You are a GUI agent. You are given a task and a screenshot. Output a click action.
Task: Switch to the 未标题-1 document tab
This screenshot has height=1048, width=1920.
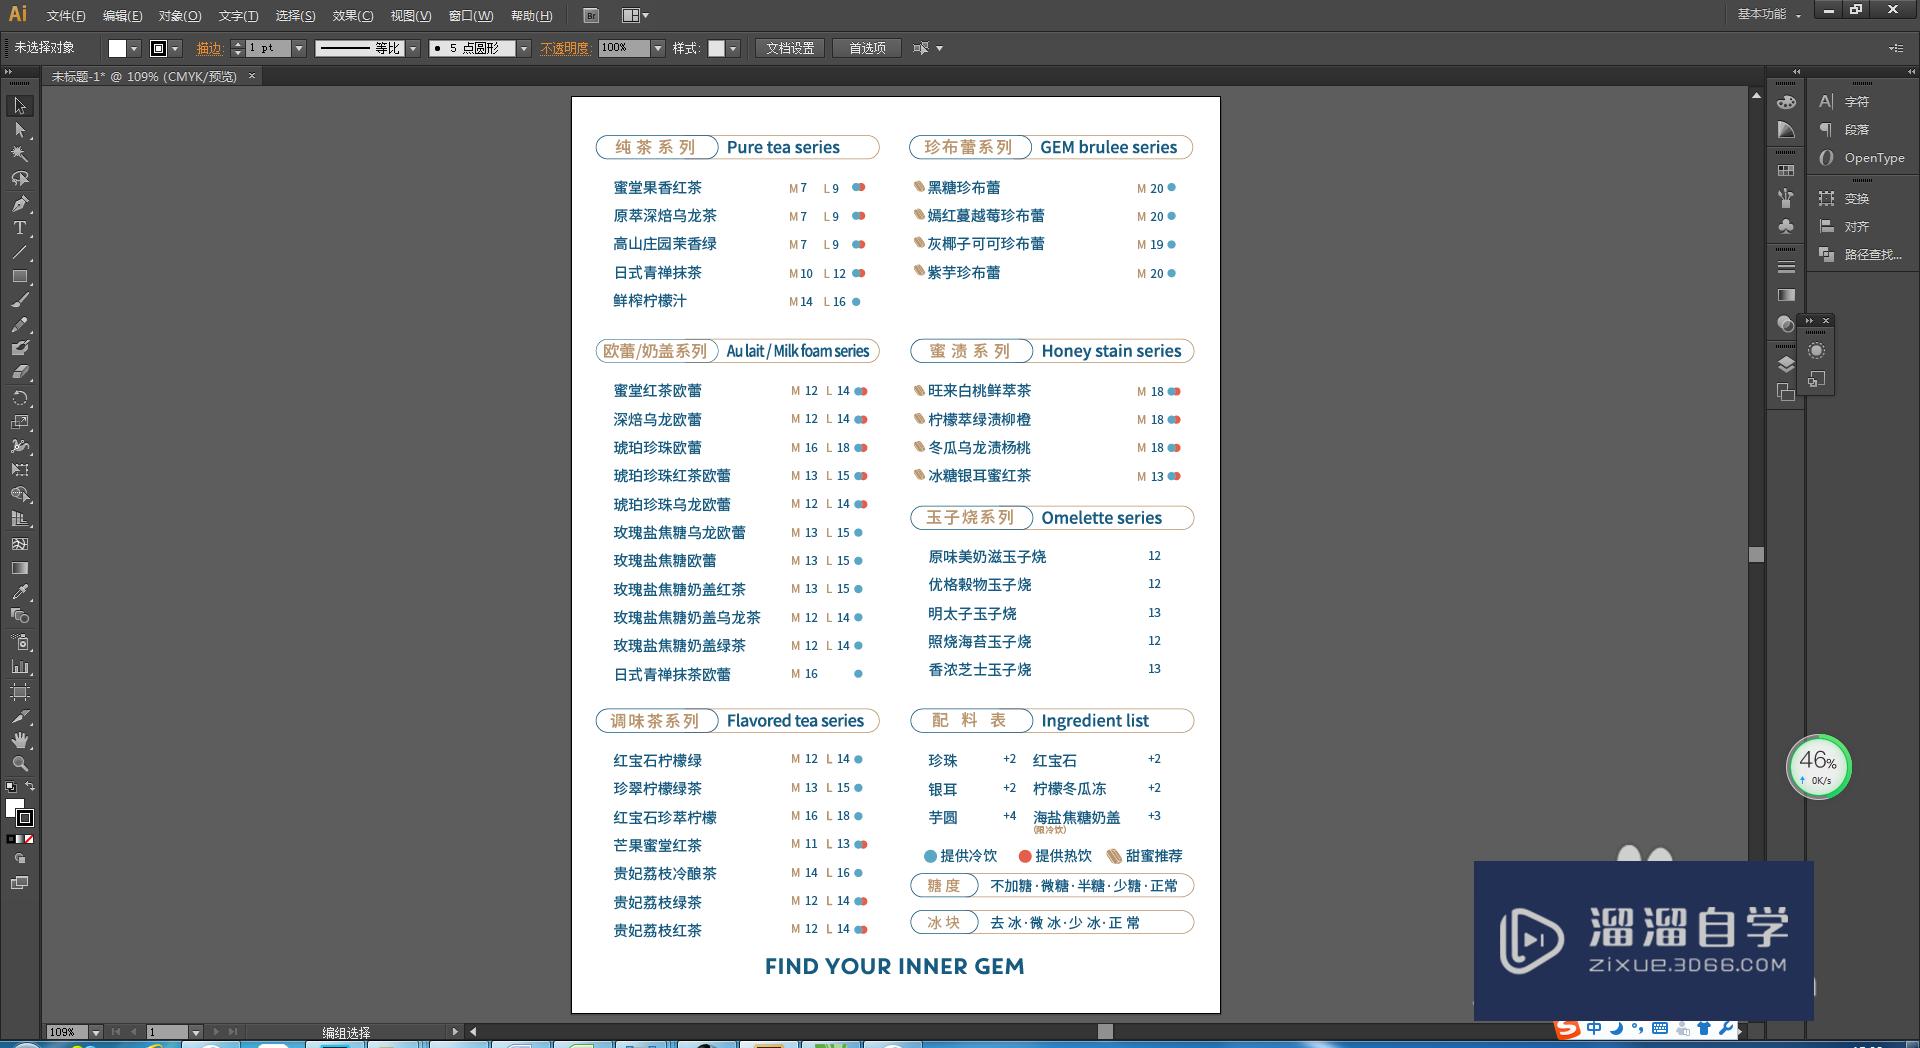click(140, 76)
